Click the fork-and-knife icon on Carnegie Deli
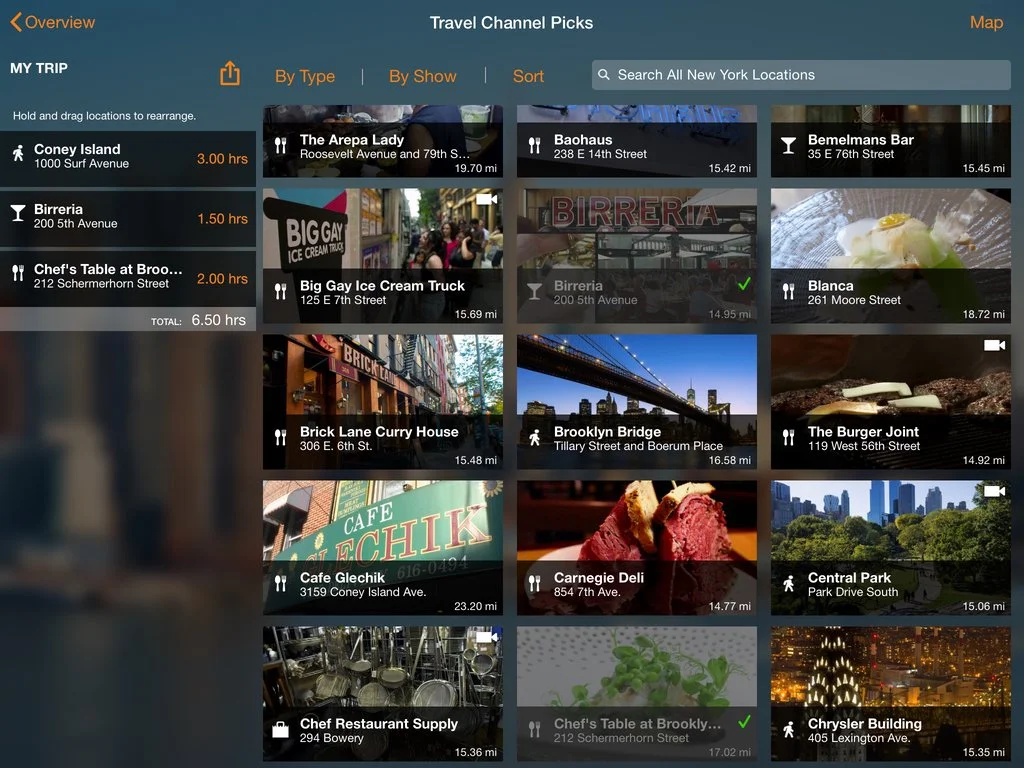 [x=535, y=584]
